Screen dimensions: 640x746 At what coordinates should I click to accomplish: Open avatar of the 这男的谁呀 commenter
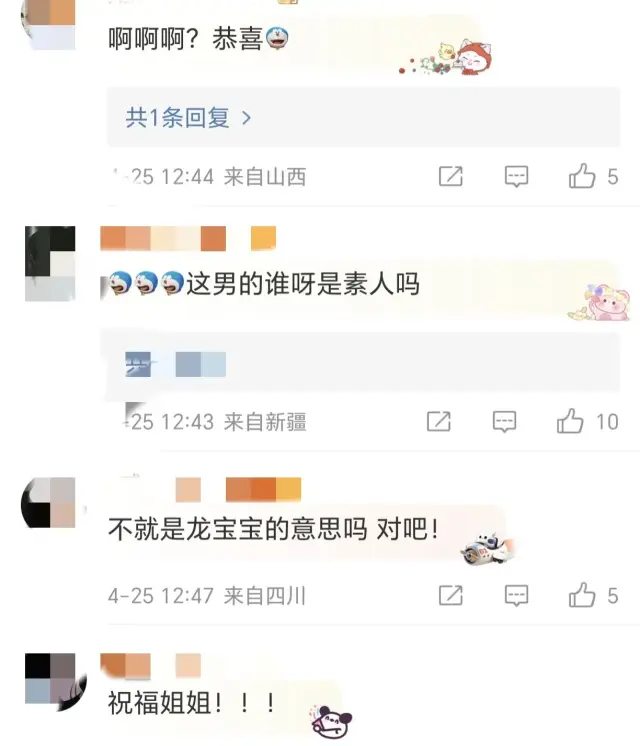click(x=50, y=264)
